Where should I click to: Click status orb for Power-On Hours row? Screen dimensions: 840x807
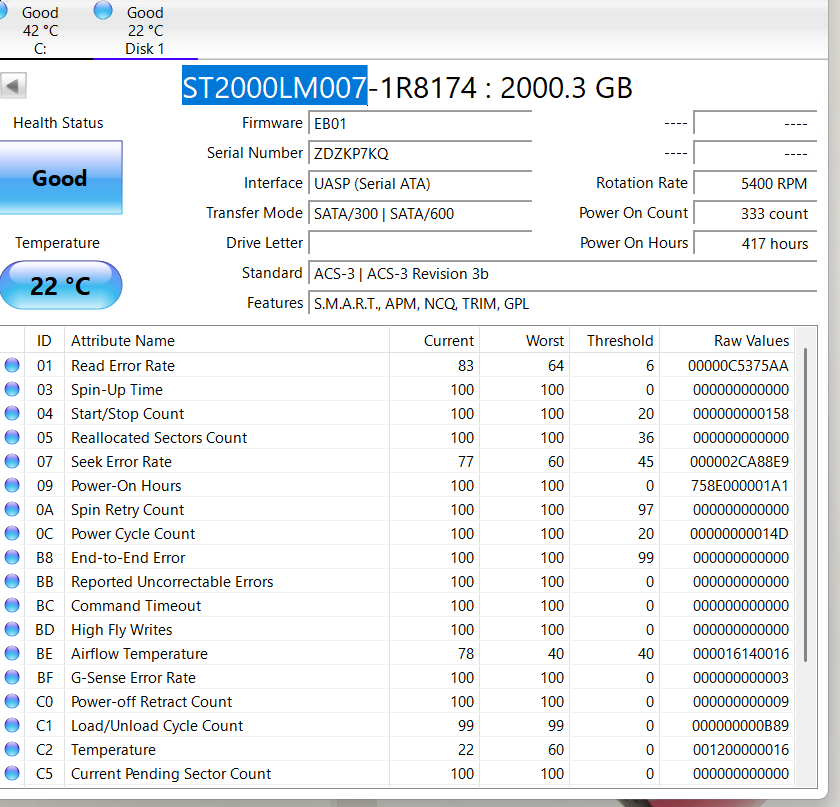click(12, 485)
